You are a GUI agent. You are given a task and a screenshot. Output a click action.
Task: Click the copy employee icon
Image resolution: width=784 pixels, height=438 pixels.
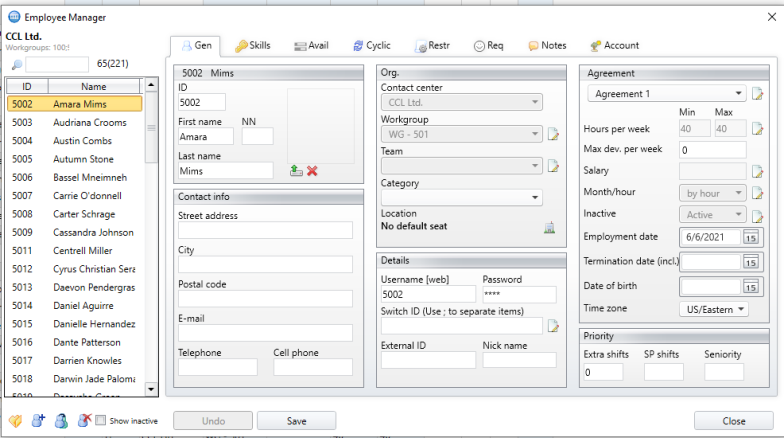pos(61,421)
